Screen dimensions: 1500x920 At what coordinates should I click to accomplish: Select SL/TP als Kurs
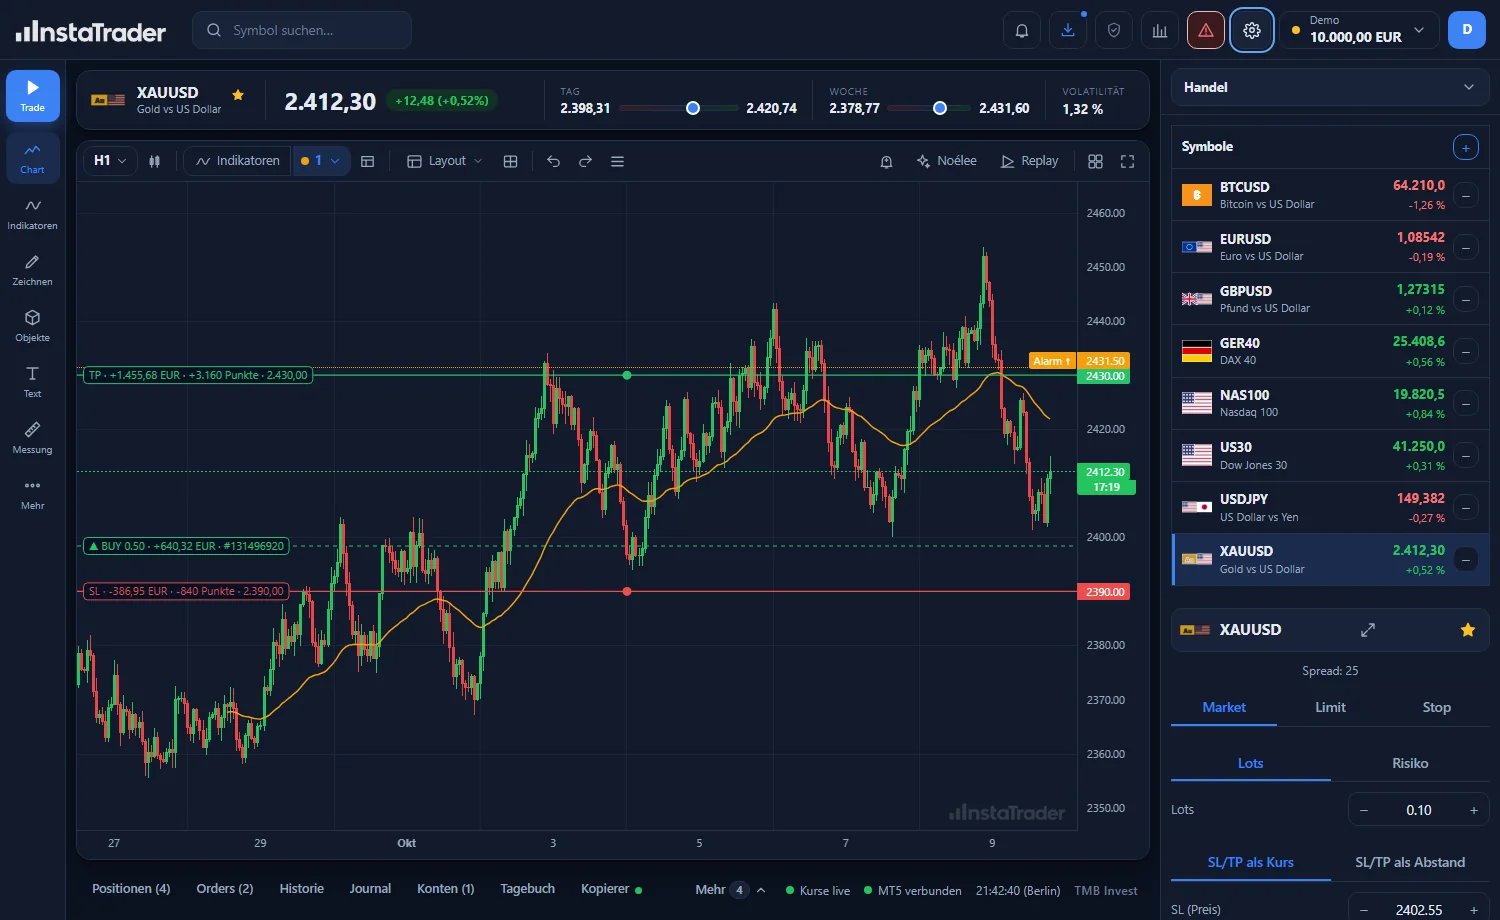(1251, 862)
